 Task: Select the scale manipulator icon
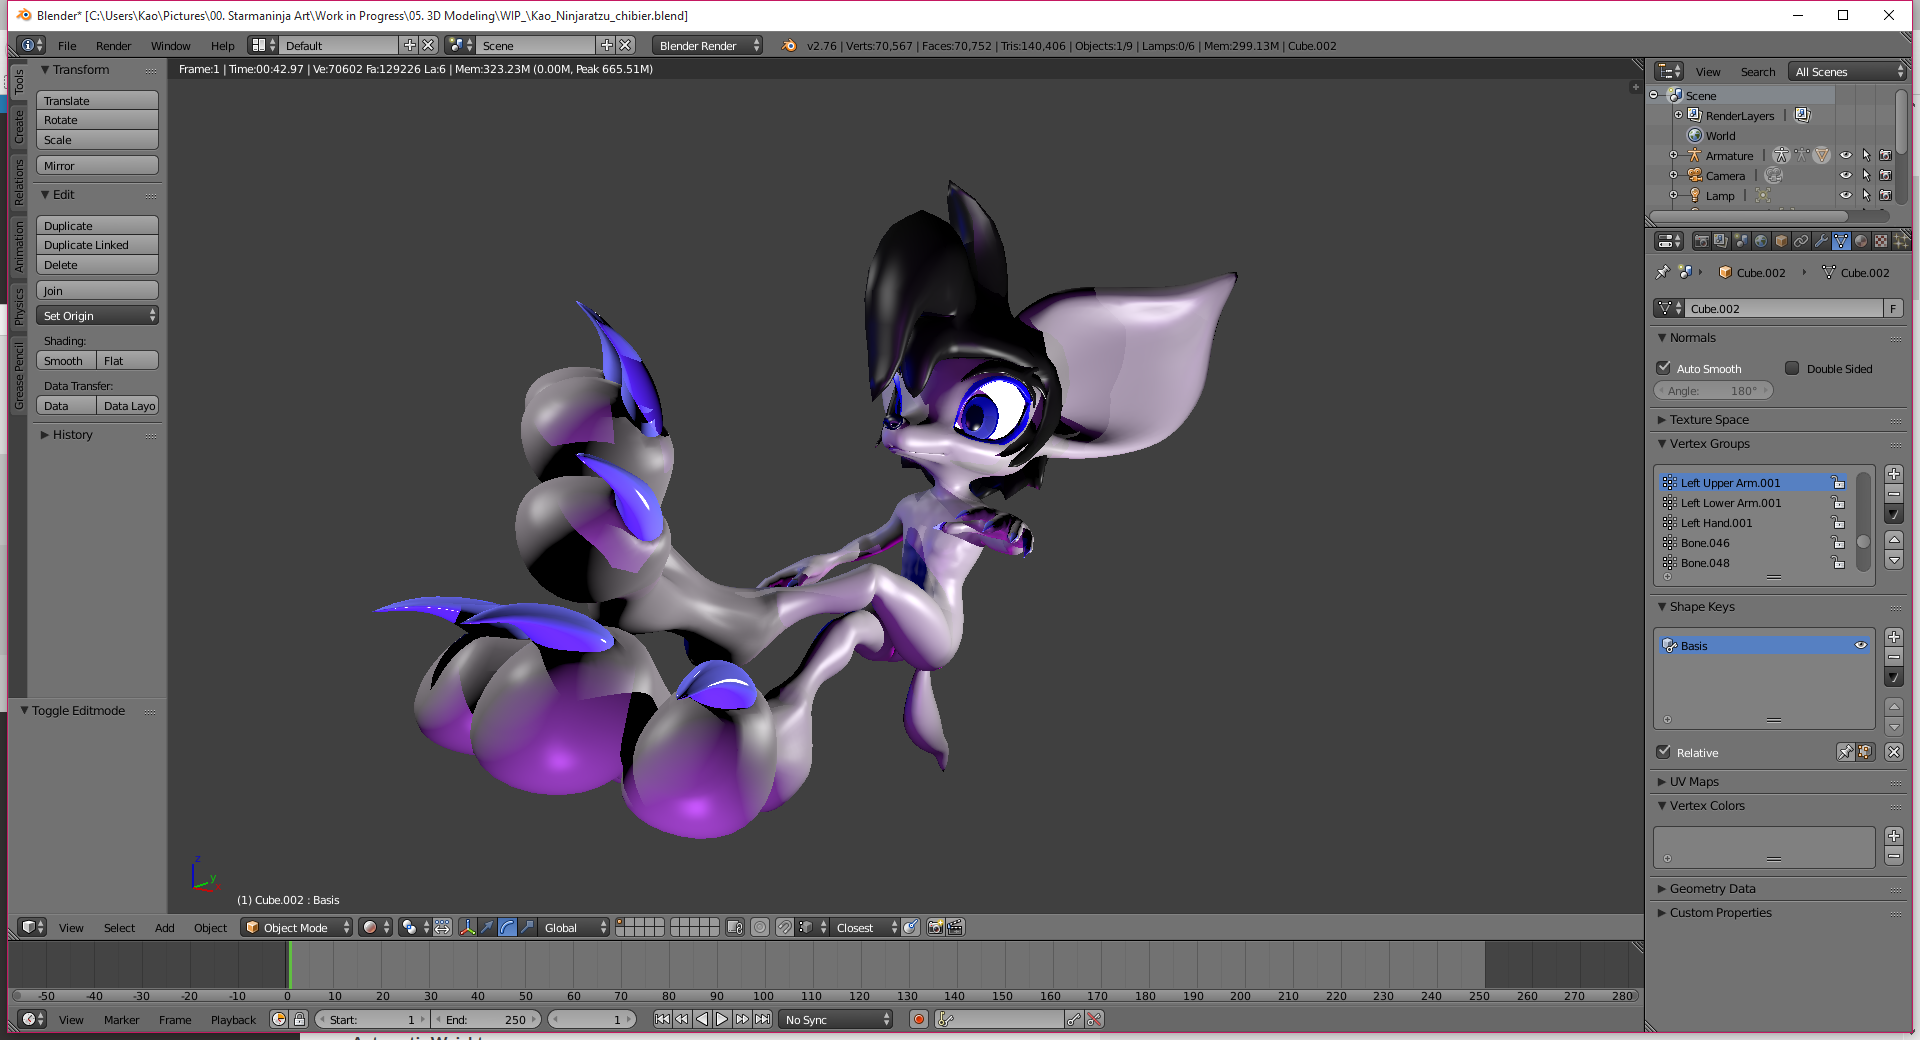pos(527,927)
